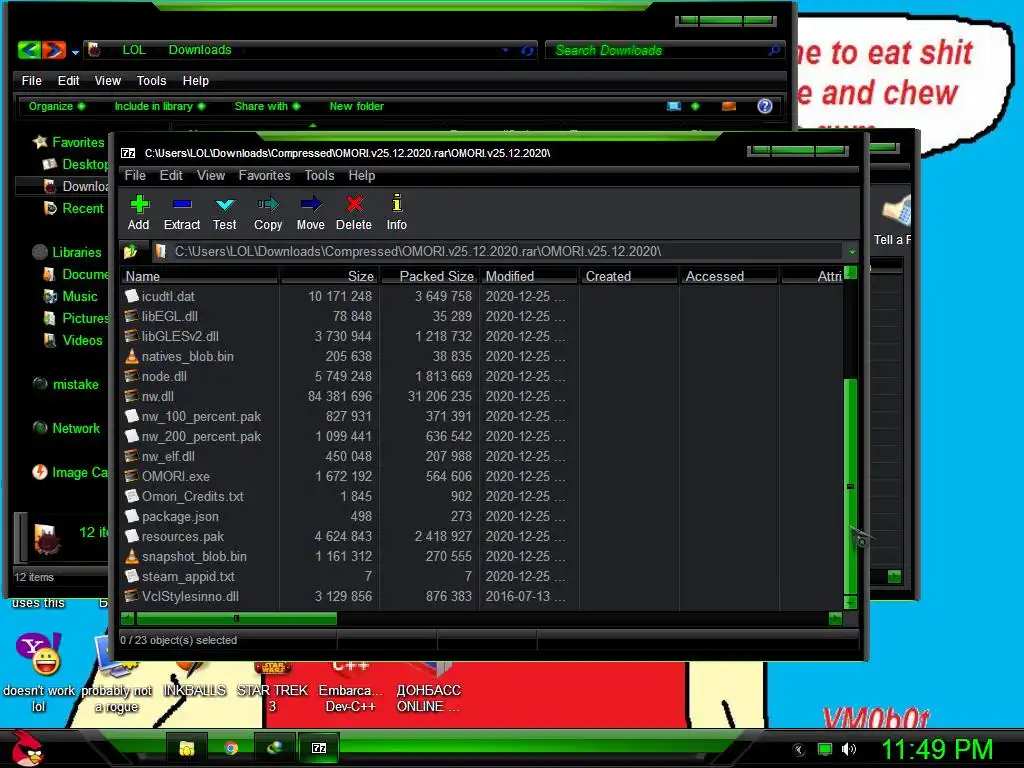Viewport: 1024px width, 768px height.
Task: Select Recent under Favorites
Action: 74,208
